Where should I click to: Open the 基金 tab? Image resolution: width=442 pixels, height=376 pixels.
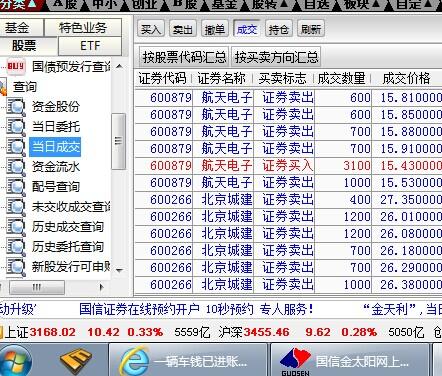[22, 28]
